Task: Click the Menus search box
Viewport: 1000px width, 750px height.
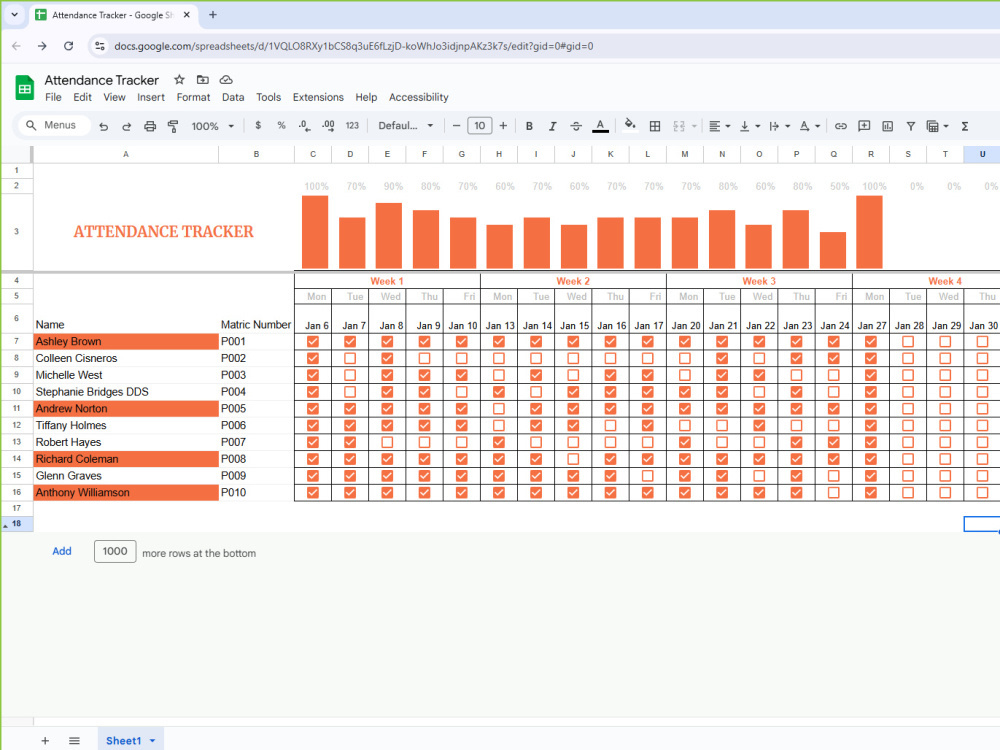Action: 54,125
